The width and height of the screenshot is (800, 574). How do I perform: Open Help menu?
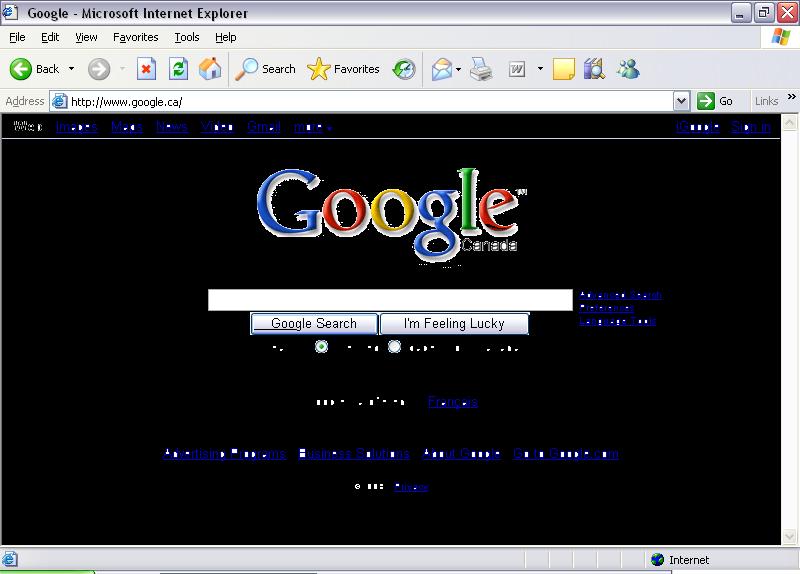coord(226,37)
